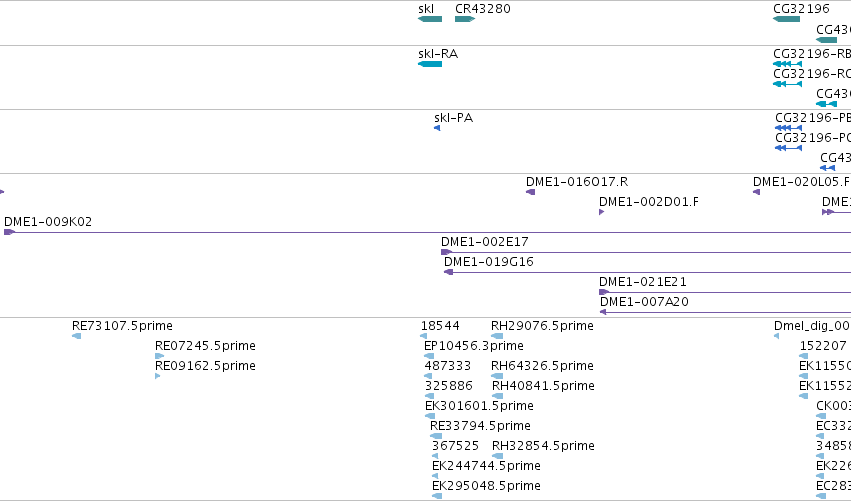The width and height of the screenshot is (851, 501).
Task: Click the DME1-002D01.F marker
Action: pos(601,212)
